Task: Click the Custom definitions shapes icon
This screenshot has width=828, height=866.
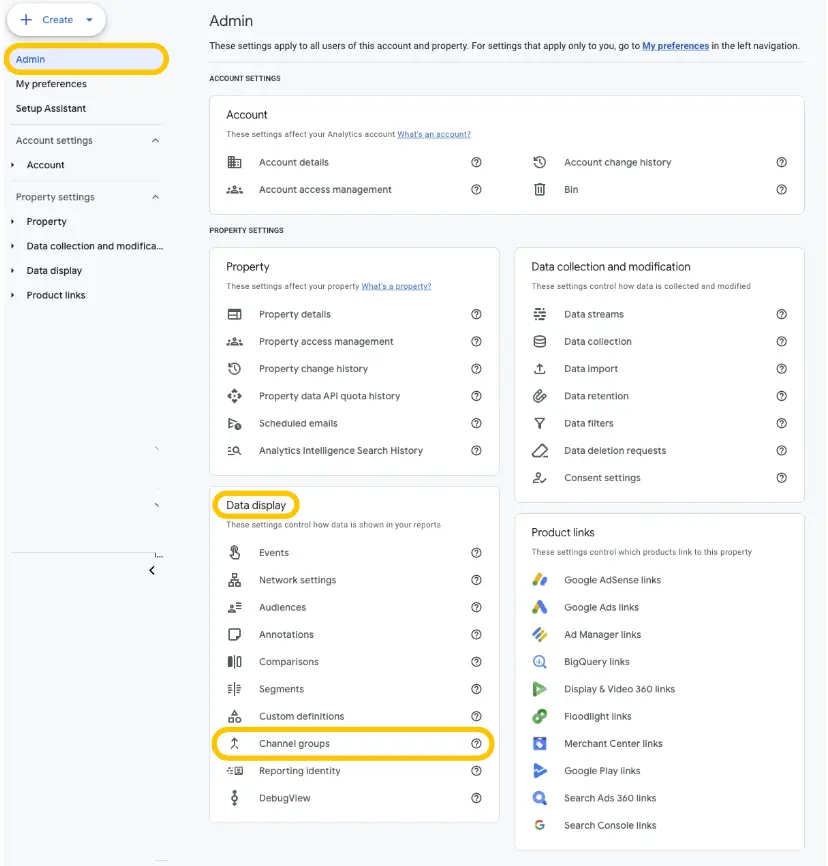Action: (x=234, y=716)
